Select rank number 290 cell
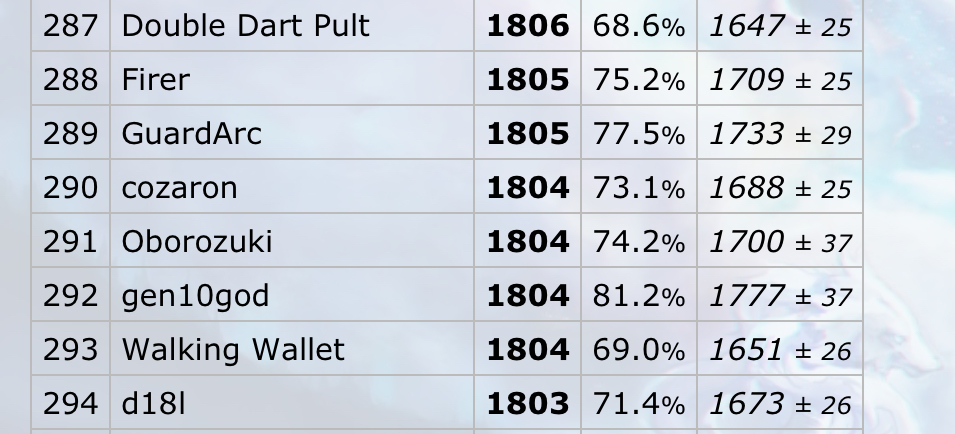Image resolution: width=955 pixels, height=434 pixels. pyautogui.click(x=71, y=186)
